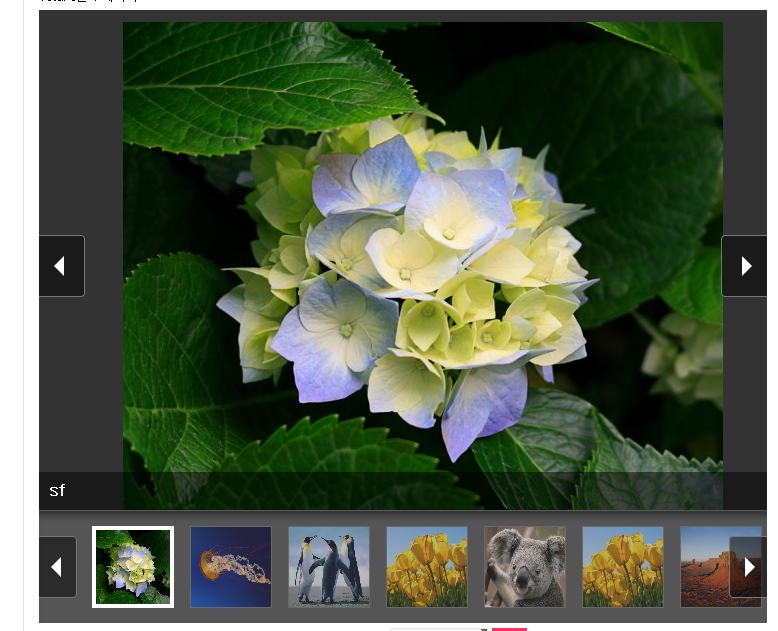View the koala thumbnail
The width and height of the screenshot is (778, 631).
[x=525, y=567]
